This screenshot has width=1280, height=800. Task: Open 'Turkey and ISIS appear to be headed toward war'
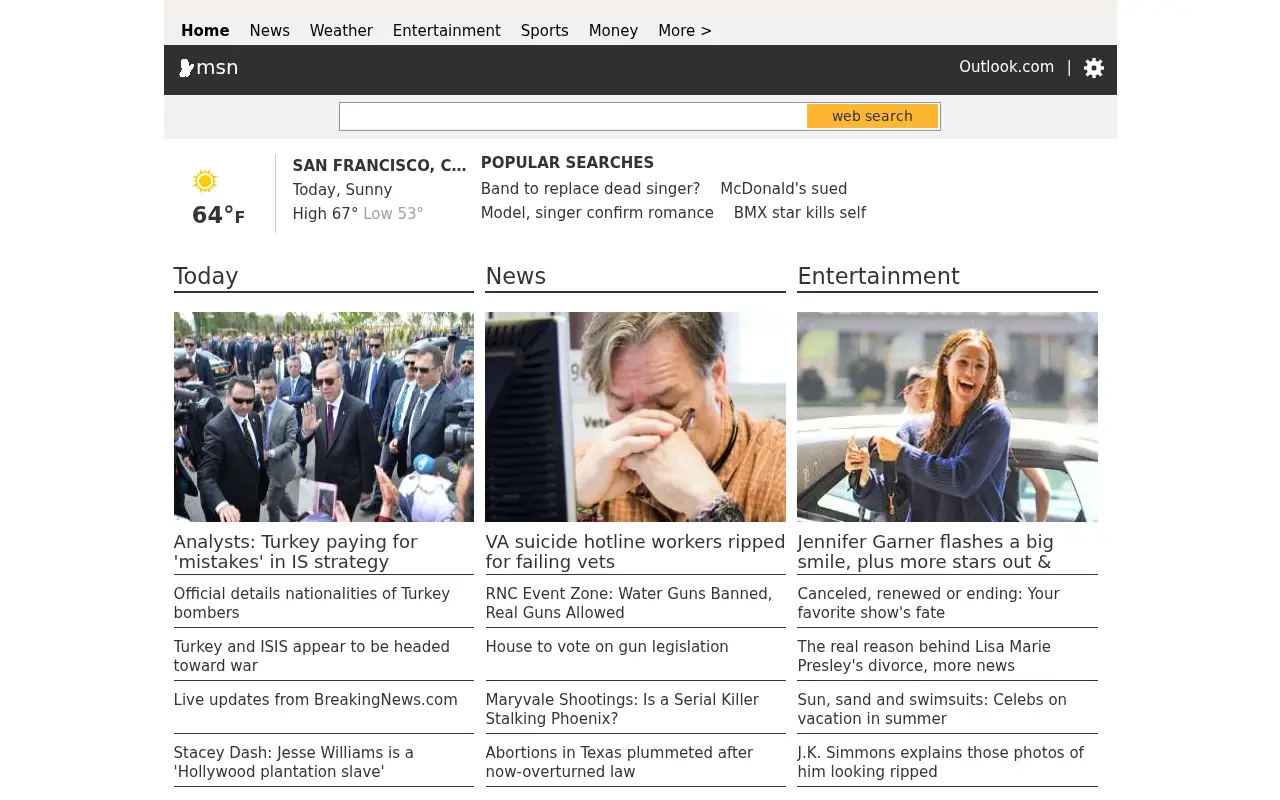[312, 656]
